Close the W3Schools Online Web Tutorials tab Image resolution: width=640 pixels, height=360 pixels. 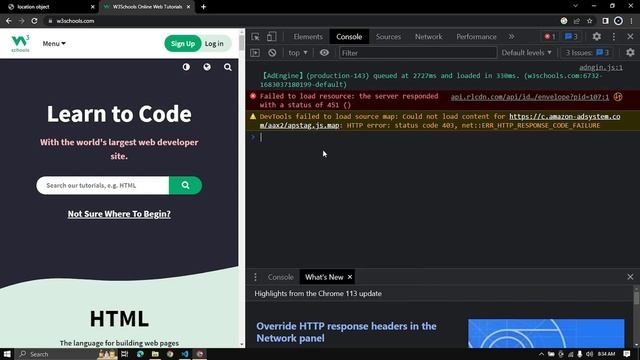click(188, 7)
